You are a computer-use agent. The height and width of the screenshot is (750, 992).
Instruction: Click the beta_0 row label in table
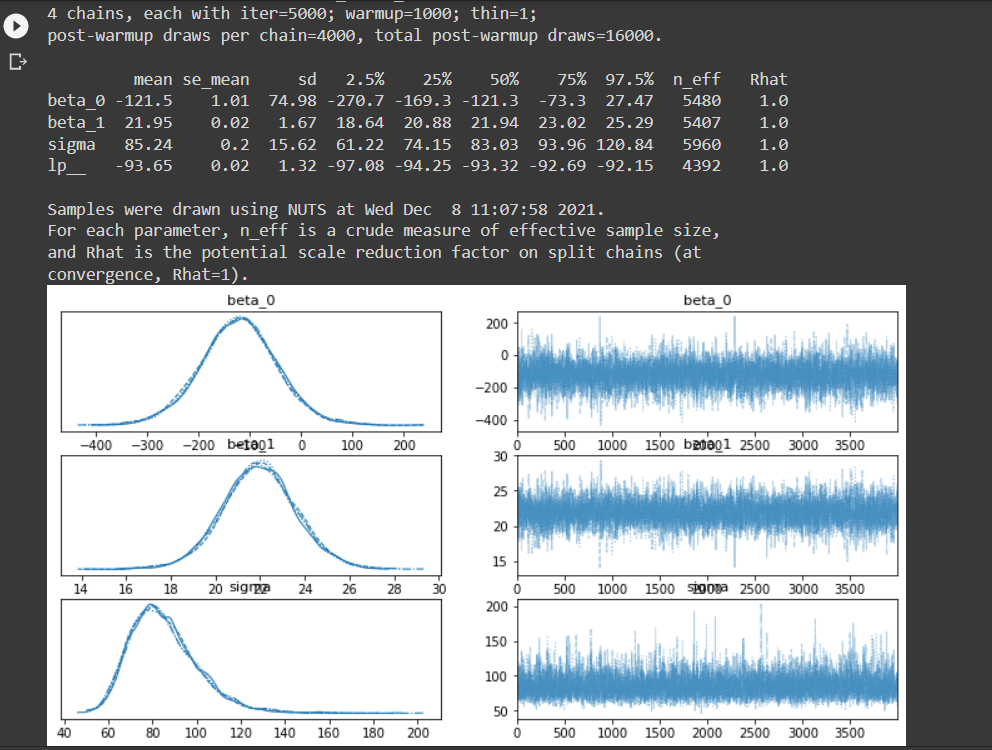[x=76, y=101]
